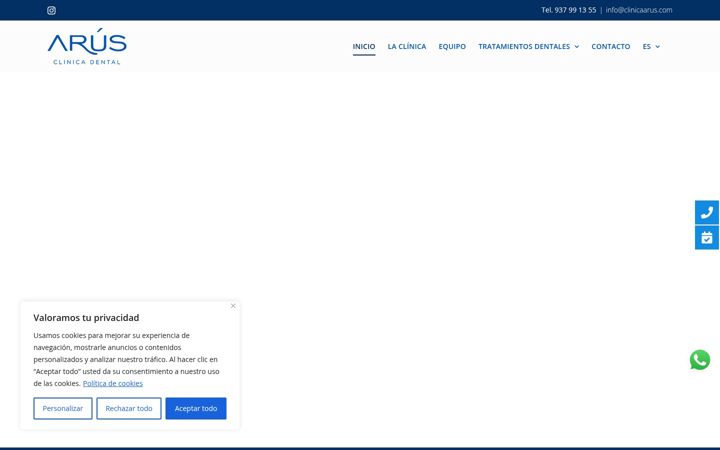Viewport: 720px width, 450px height.
Task: Expand the TRATAMIENTOS DENTALES dropdown
Action: 529,46
